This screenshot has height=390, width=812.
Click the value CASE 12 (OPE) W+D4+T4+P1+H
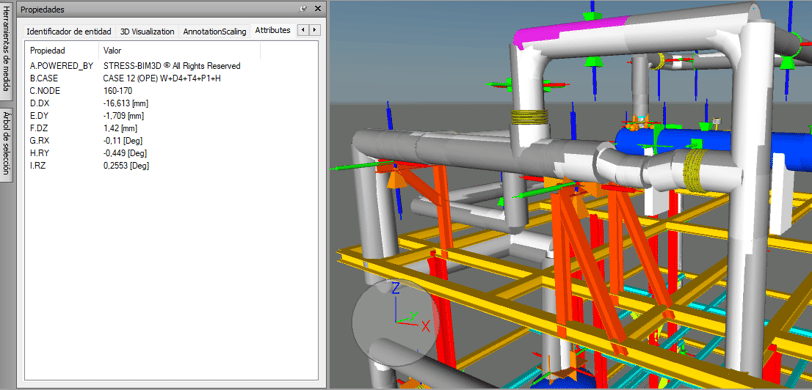[x=162, y=78]
